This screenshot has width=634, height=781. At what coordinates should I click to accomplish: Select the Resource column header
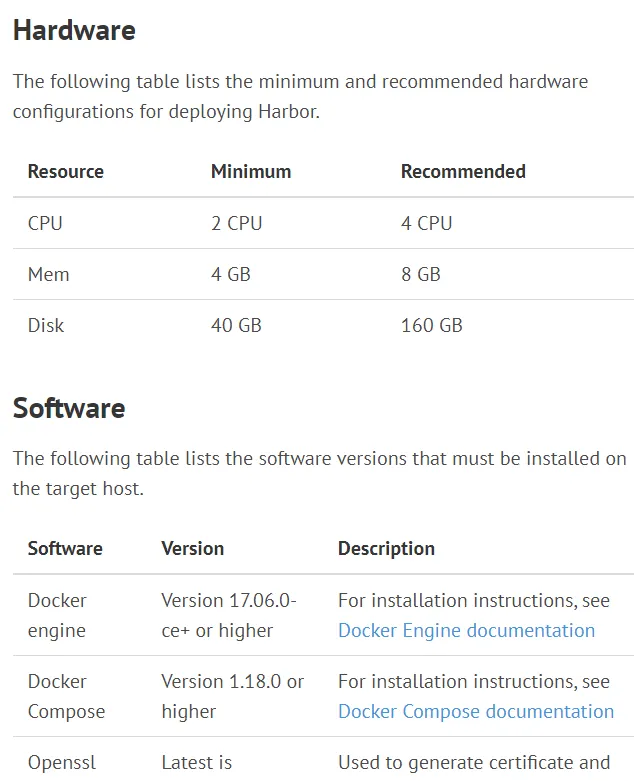[66, 171]
